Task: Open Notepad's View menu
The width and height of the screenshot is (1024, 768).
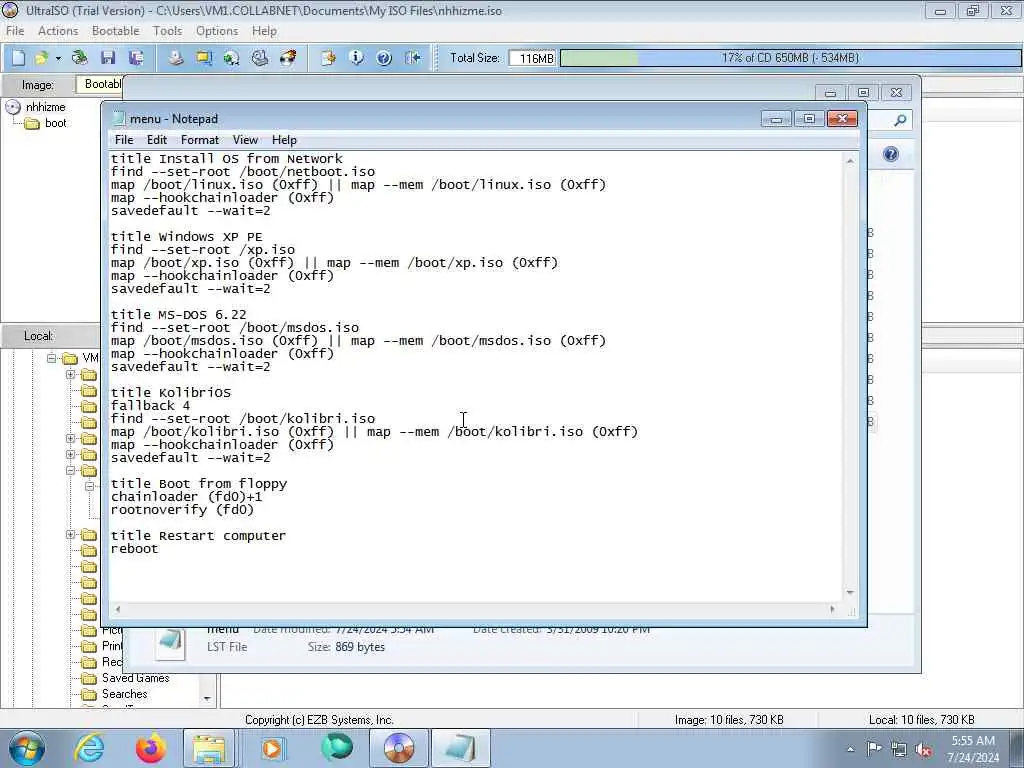Action: click(x=245, y=140)
